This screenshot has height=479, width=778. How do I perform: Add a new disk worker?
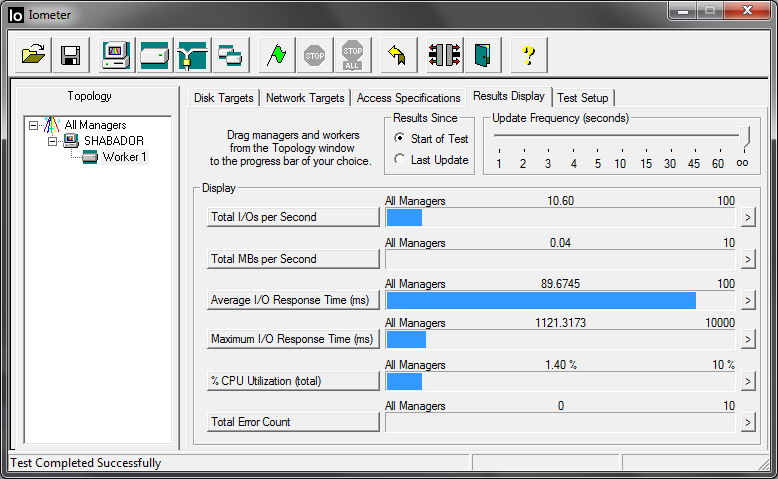tap(154, 55)
